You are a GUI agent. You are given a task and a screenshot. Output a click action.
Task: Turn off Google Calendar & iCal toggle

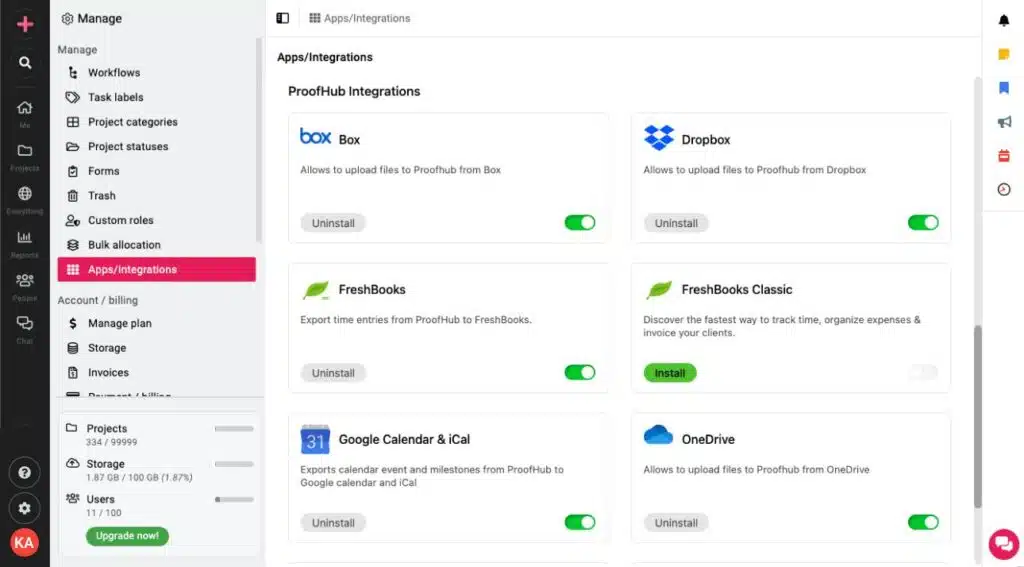[580, 522]
